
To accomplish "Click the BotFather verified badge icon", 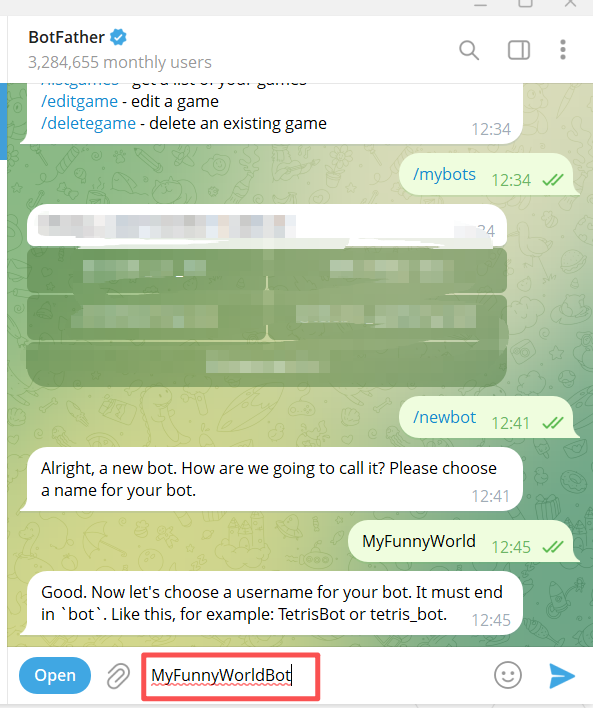I will (118, 37).
